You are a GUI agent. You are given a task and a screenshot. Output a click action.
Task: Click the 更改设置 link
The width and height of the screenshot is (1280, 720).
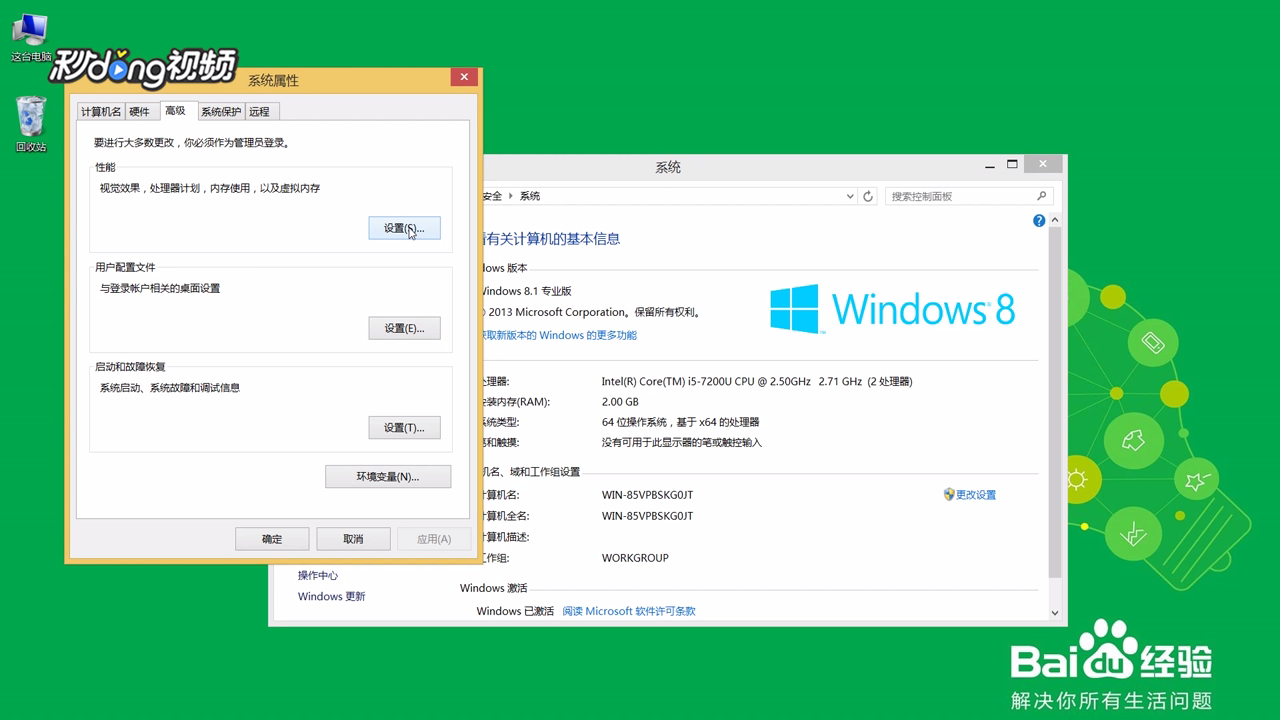point(976,495)
